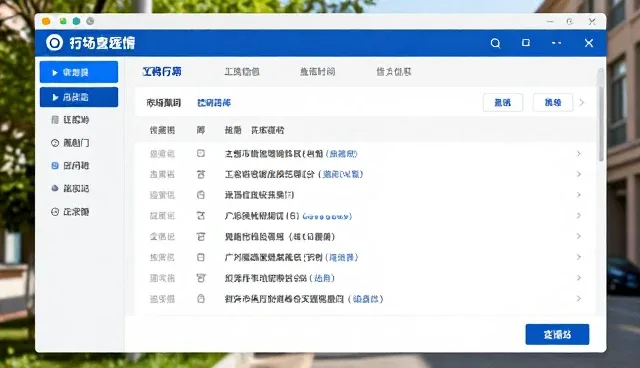Screen dimensions: 640x368
Task: Select the topmost bright-blue sidebar button
Action: [79, 72]
